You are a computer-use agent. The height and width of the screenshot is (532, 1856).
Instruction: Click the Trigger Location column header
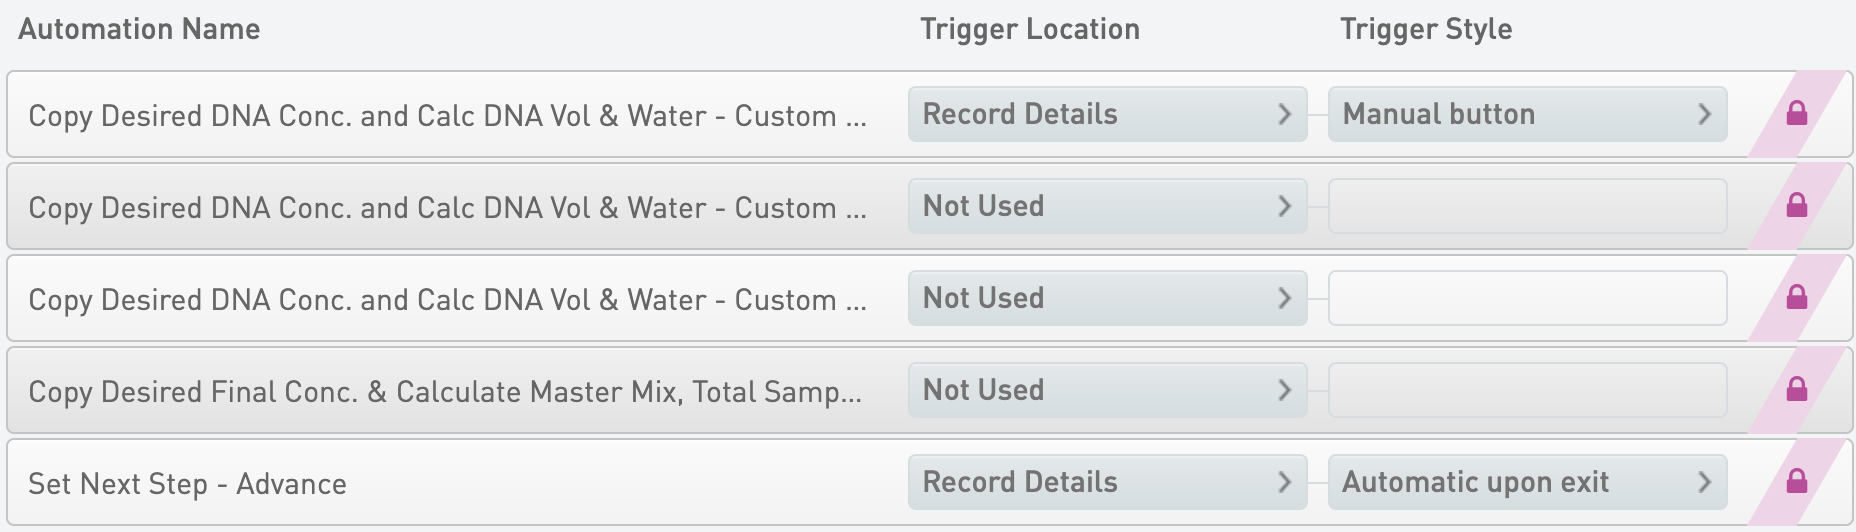(x=1030, y=29)
